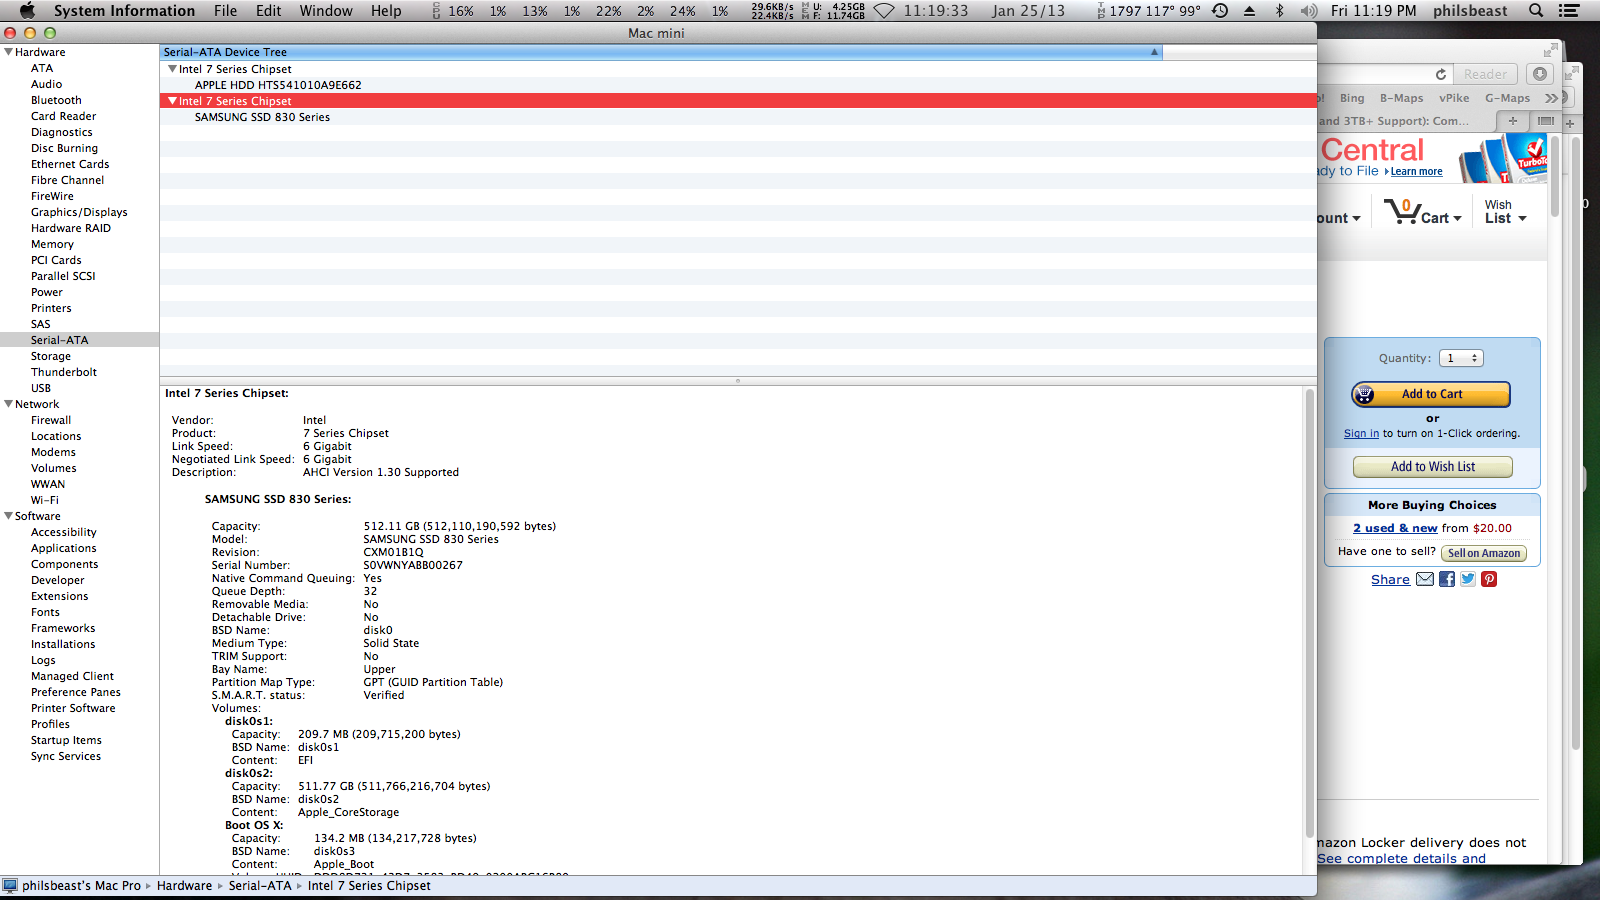Viewport: 1600px width, 900px height.
Task: Select Wi-Fi under Network
Action: 45,500
